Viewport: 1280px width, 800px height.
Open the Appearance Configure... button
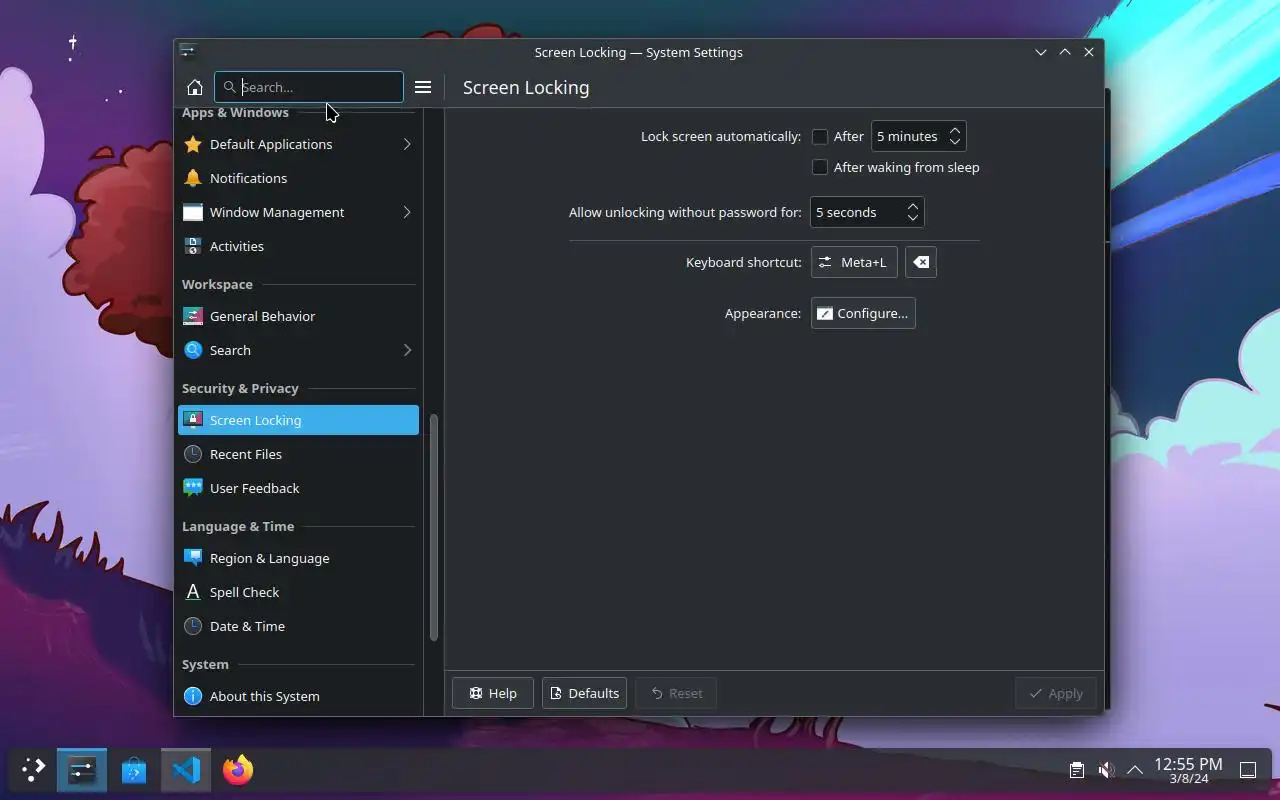point(863,313)
